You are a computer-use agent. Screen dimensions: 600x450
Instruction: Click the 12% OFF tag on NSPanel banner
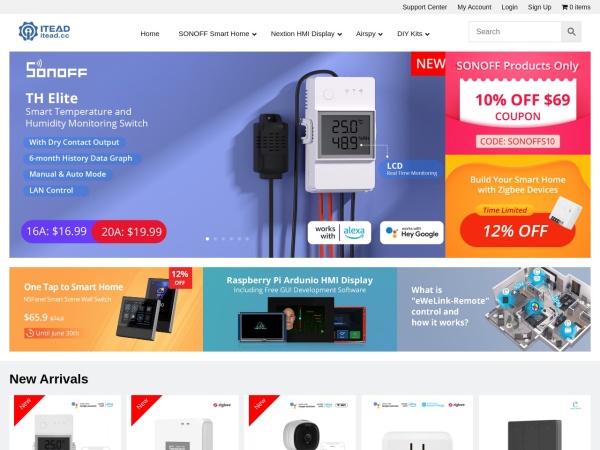pos(180,278)
